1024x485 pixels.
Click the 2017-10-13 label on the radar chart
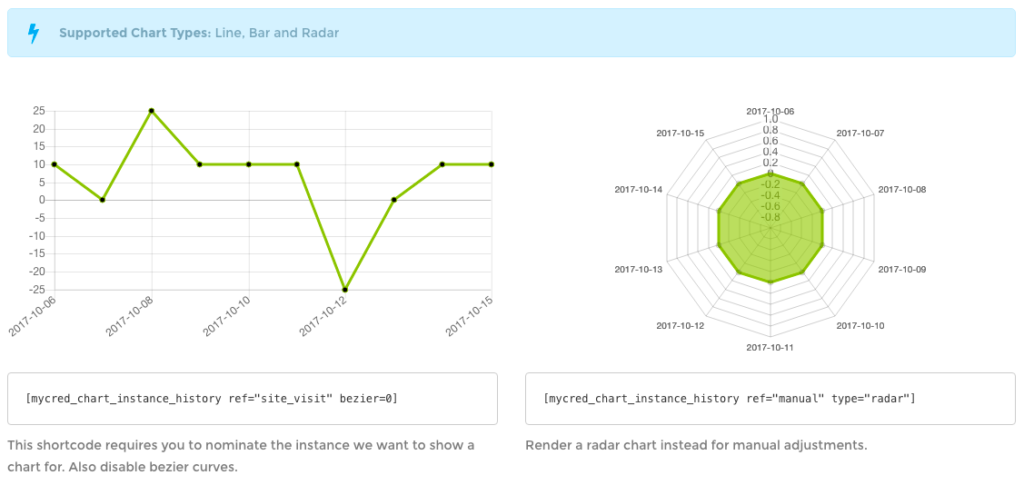pyautogui.click(x=638, y=269)
